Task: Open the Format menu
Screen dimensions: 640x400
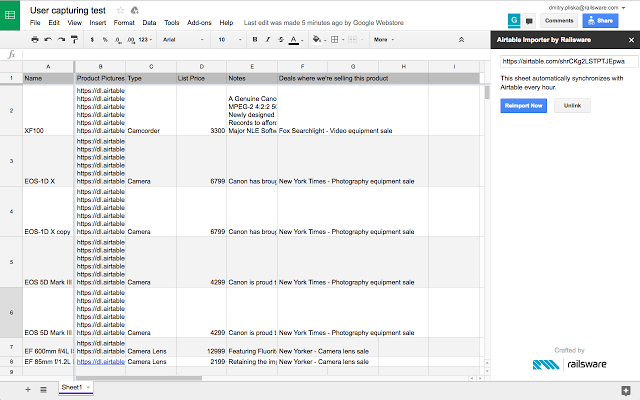Action: (124, 23)
